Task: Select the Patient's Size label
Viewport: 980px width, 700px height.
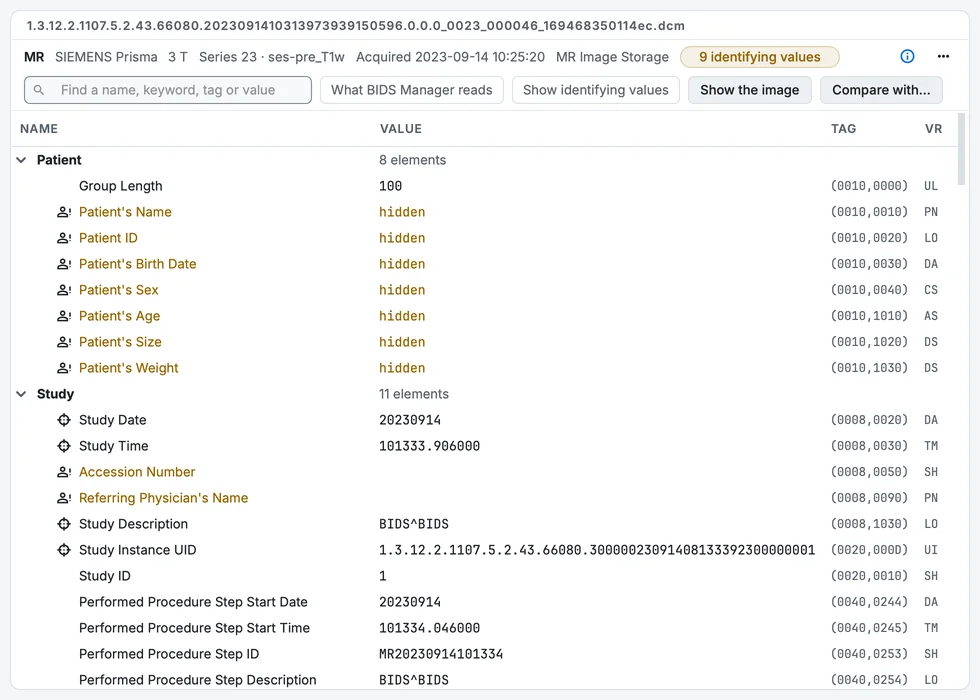Action: coord(120,342)
